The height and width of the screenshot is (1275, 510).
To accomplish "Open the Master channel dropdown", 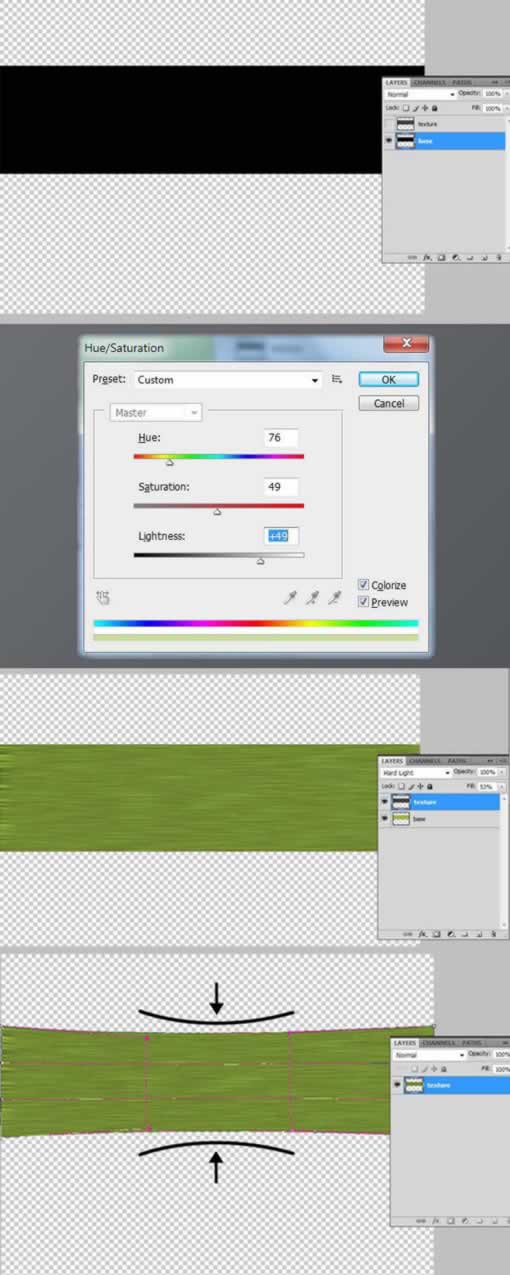I will [155, 412].
